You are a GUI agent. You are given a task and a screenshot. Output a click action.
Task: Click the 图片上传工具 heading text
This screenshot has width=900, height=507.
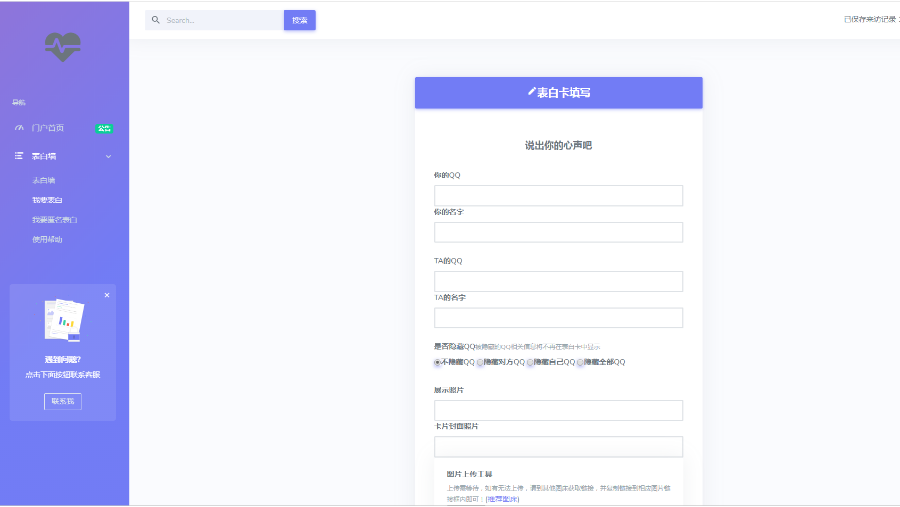(470, 474)
